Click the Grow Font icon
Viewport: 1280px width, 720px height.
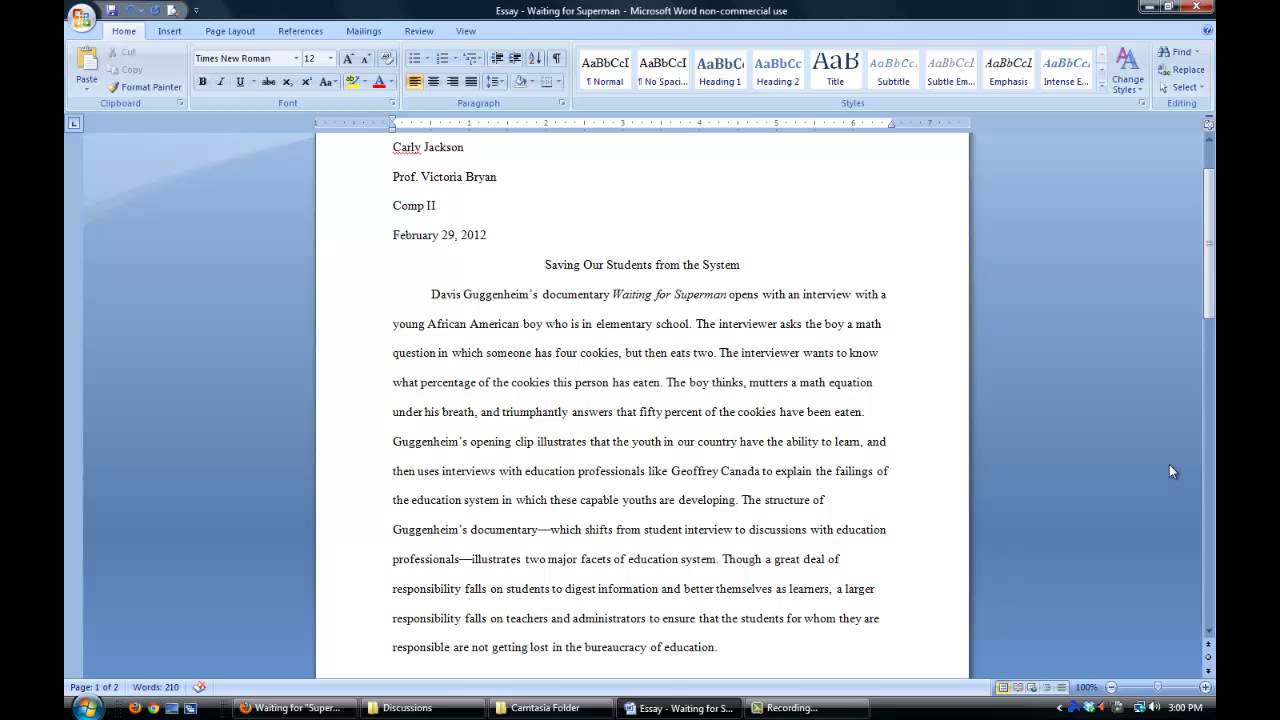click(x=348, y=59)
